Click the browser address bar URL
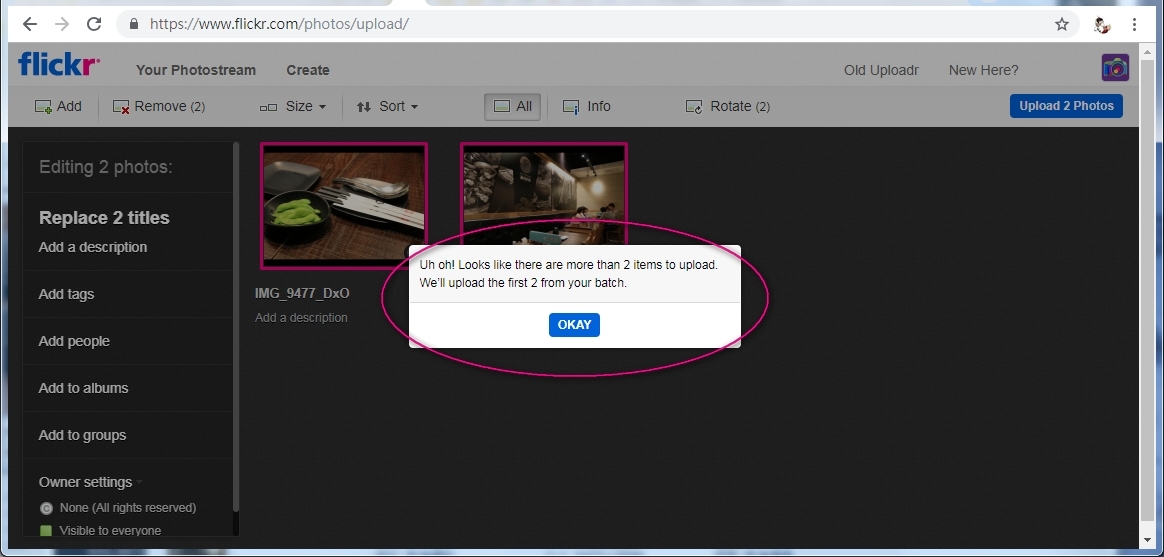 coord(279,24)
